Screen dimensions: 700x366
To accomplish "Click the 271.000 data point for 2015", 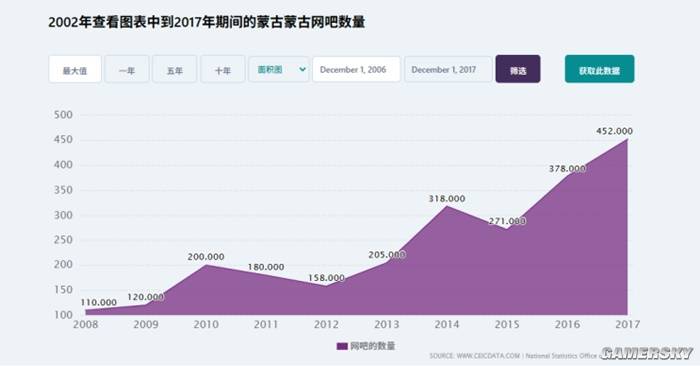I will pos(507,229).
